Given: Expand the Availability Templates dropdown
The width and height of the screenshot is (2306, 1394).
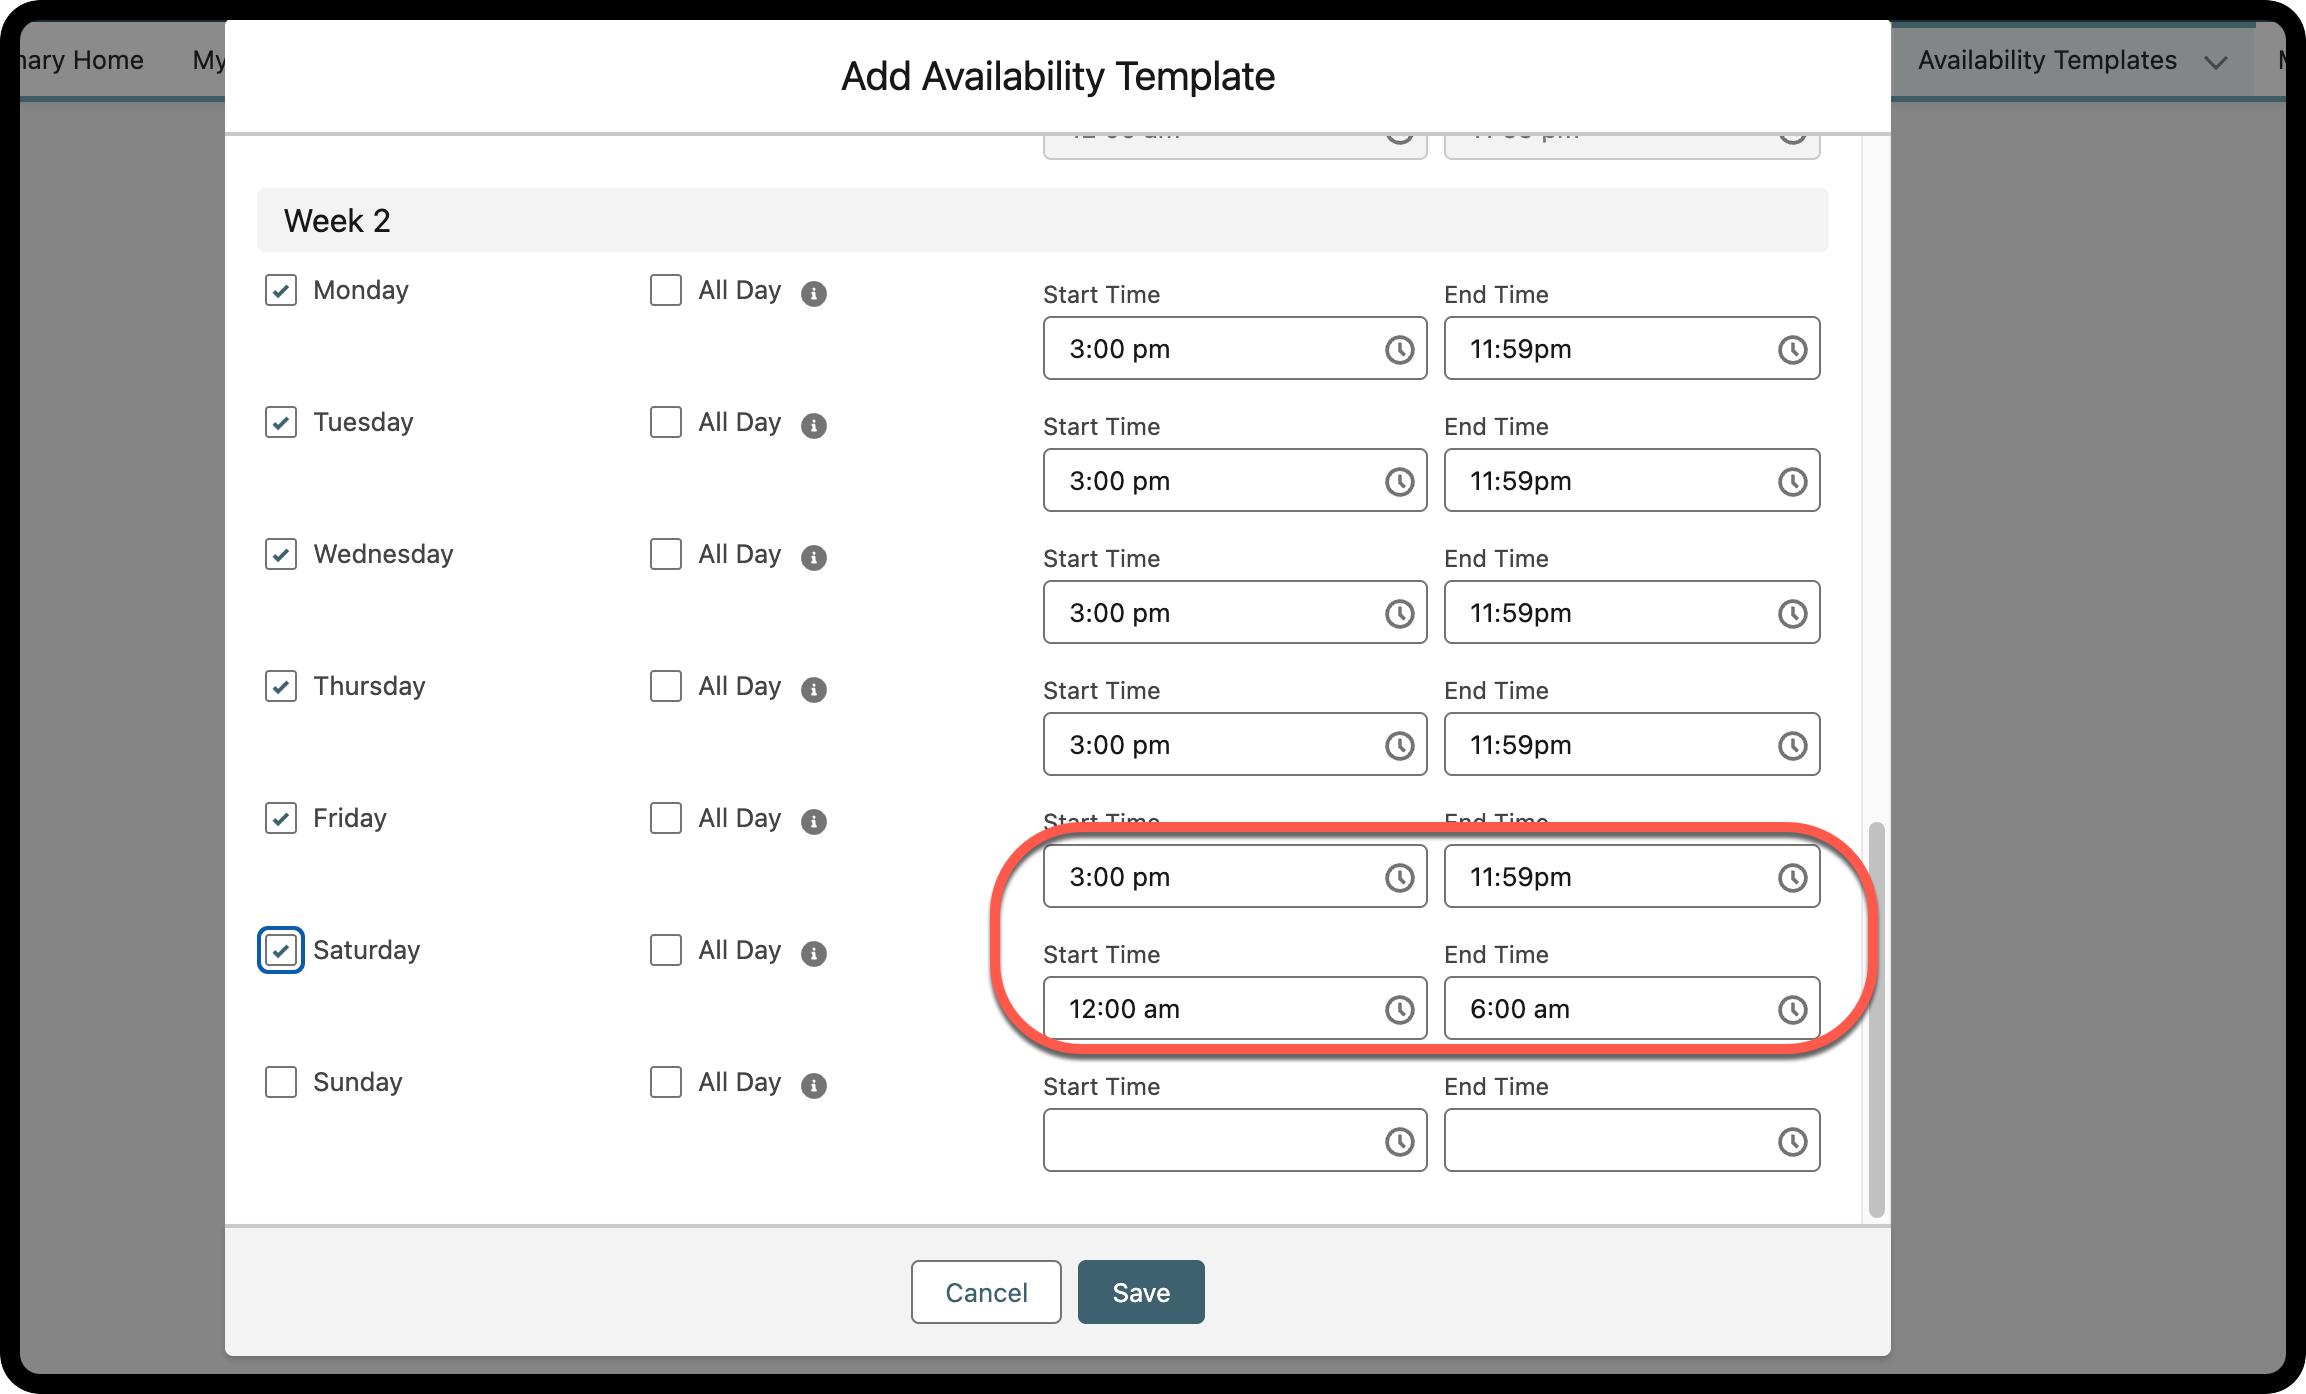Looking at the screenshot, I should coord(2217,61).
